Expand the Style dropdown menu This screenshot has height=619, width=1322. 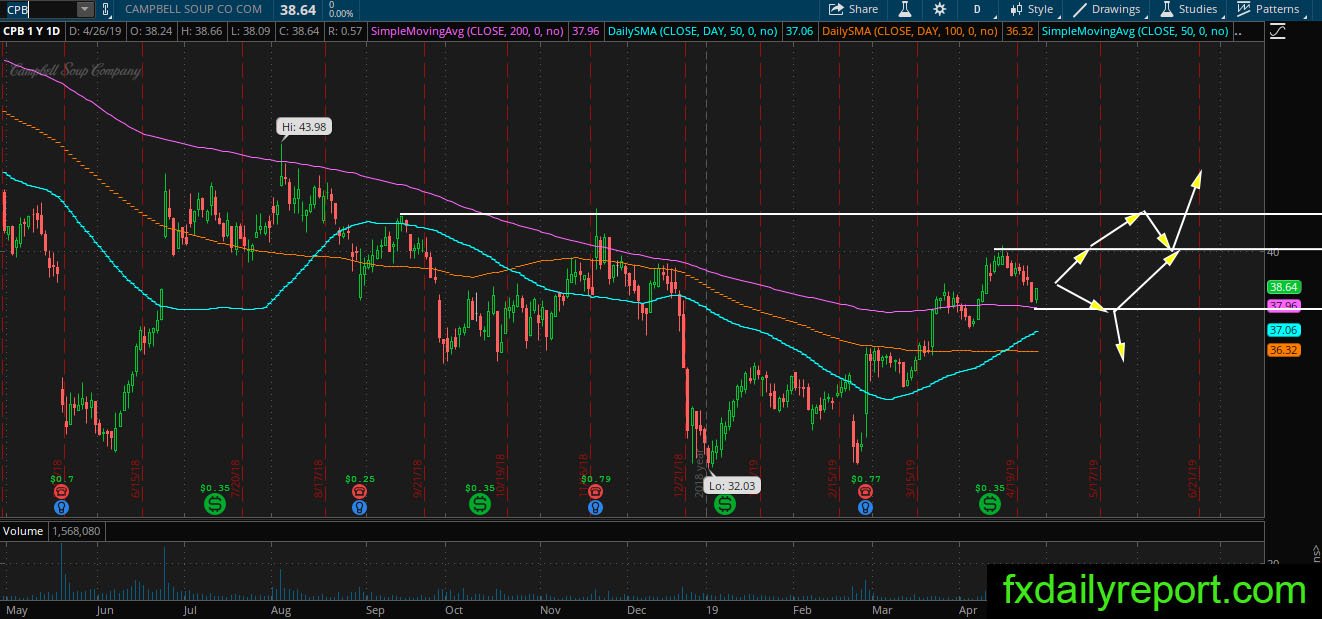(1032, 9)
